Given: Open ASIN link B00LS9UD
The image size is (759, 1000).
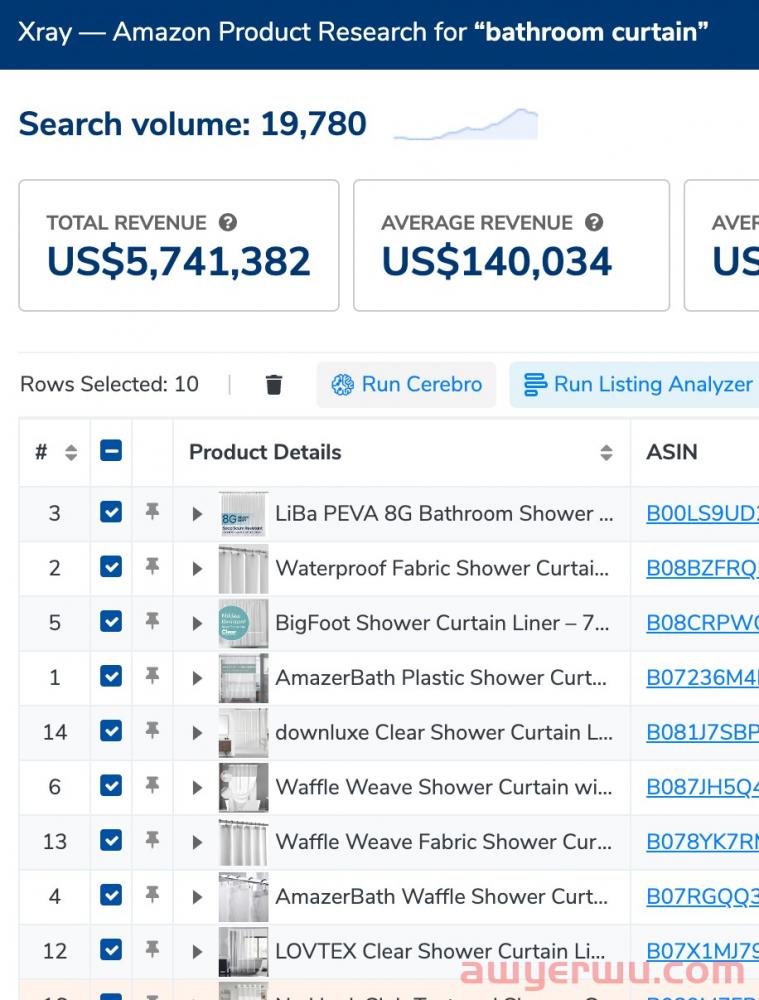Looking at the screenshot, I should (x=702, y=513).
